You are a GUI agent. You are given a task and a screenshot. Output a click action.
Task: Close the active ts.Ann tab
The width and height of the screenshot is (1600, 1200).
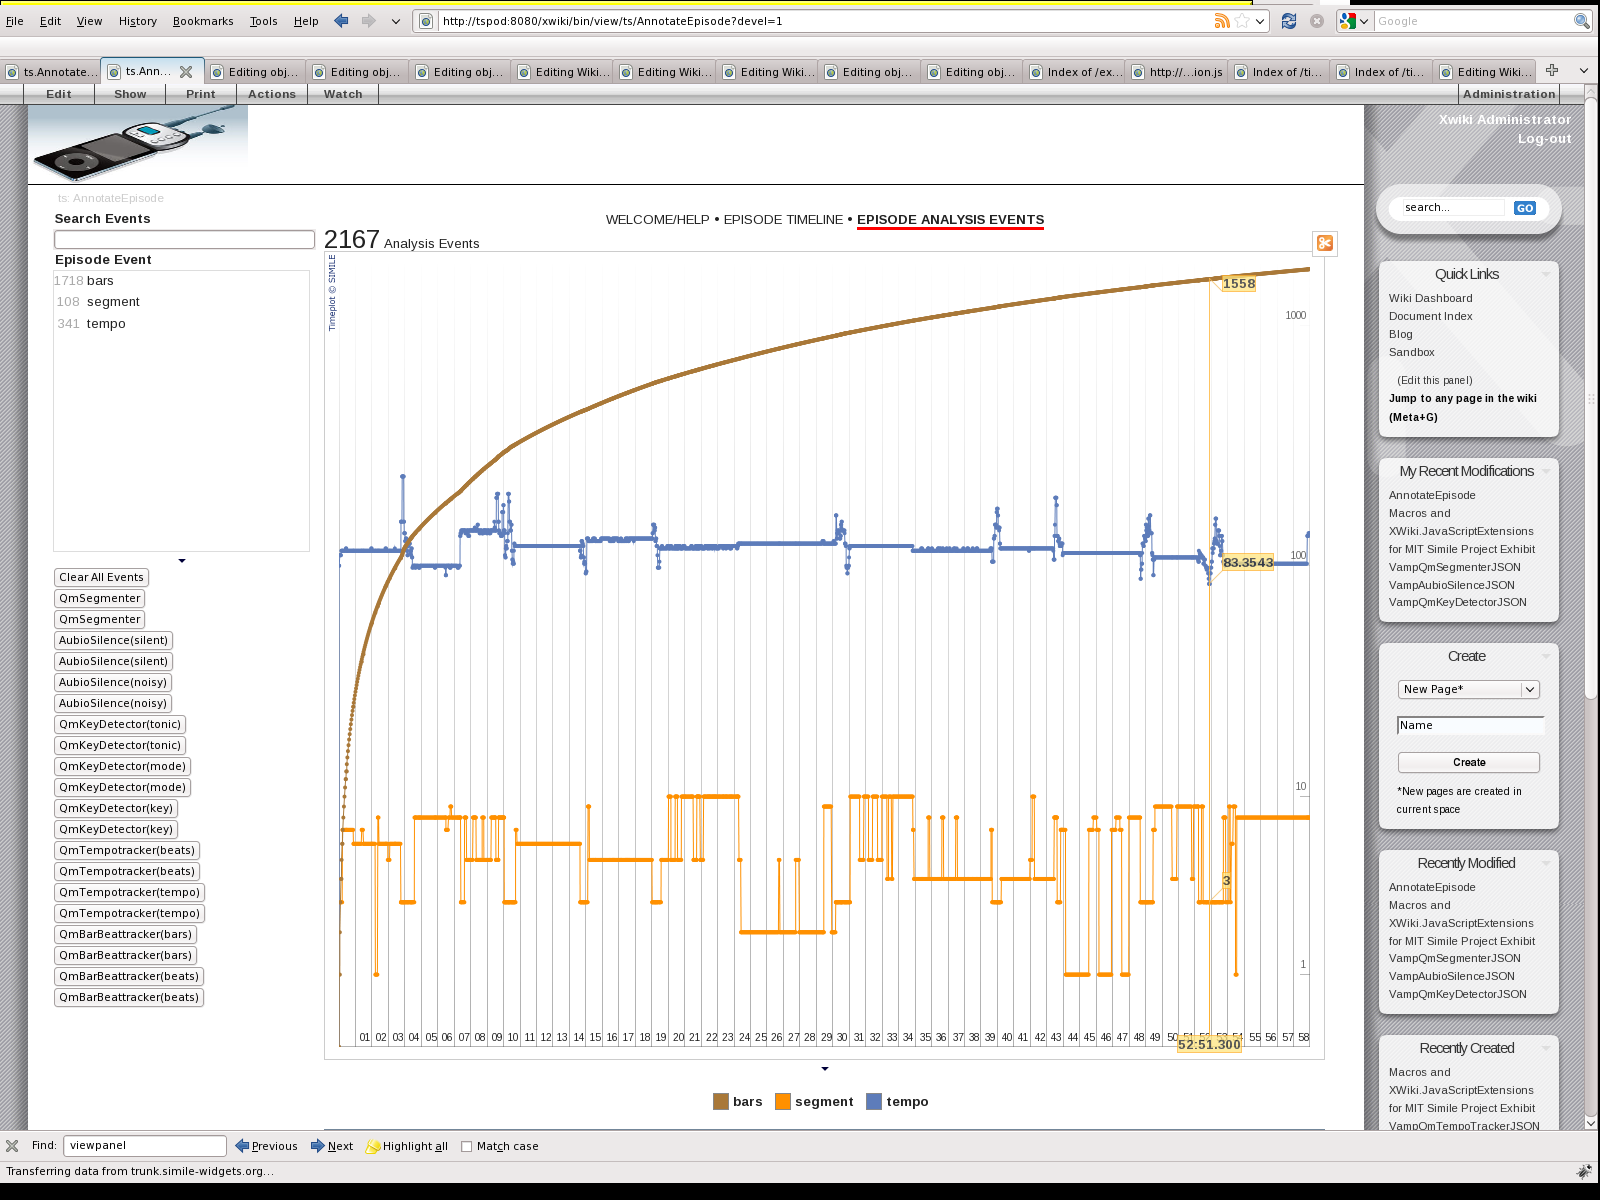coord(186,72)
